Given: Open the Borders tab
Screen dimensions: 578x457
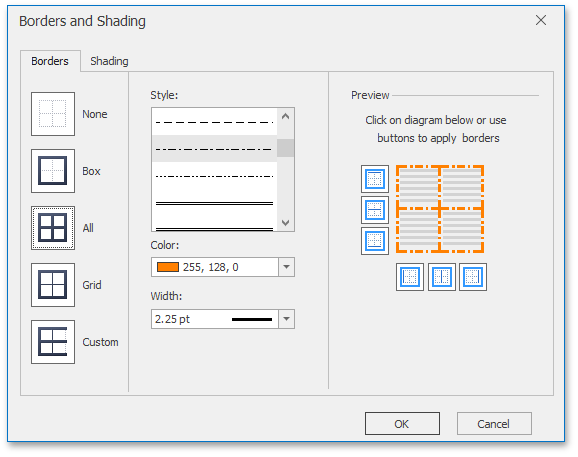Looking at the screenshot, I should point(50,61).
